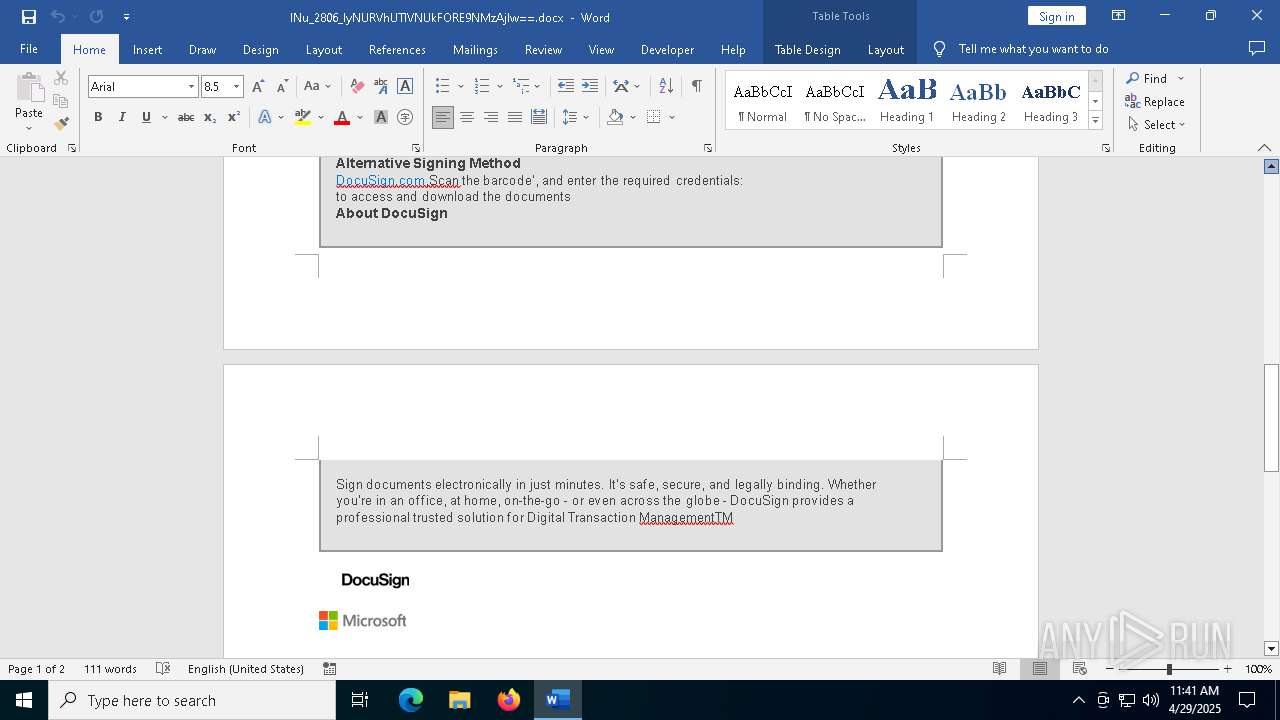This screenshot has height=720, width=1280.
Task: Open the File menu
Action: point(29,49)
